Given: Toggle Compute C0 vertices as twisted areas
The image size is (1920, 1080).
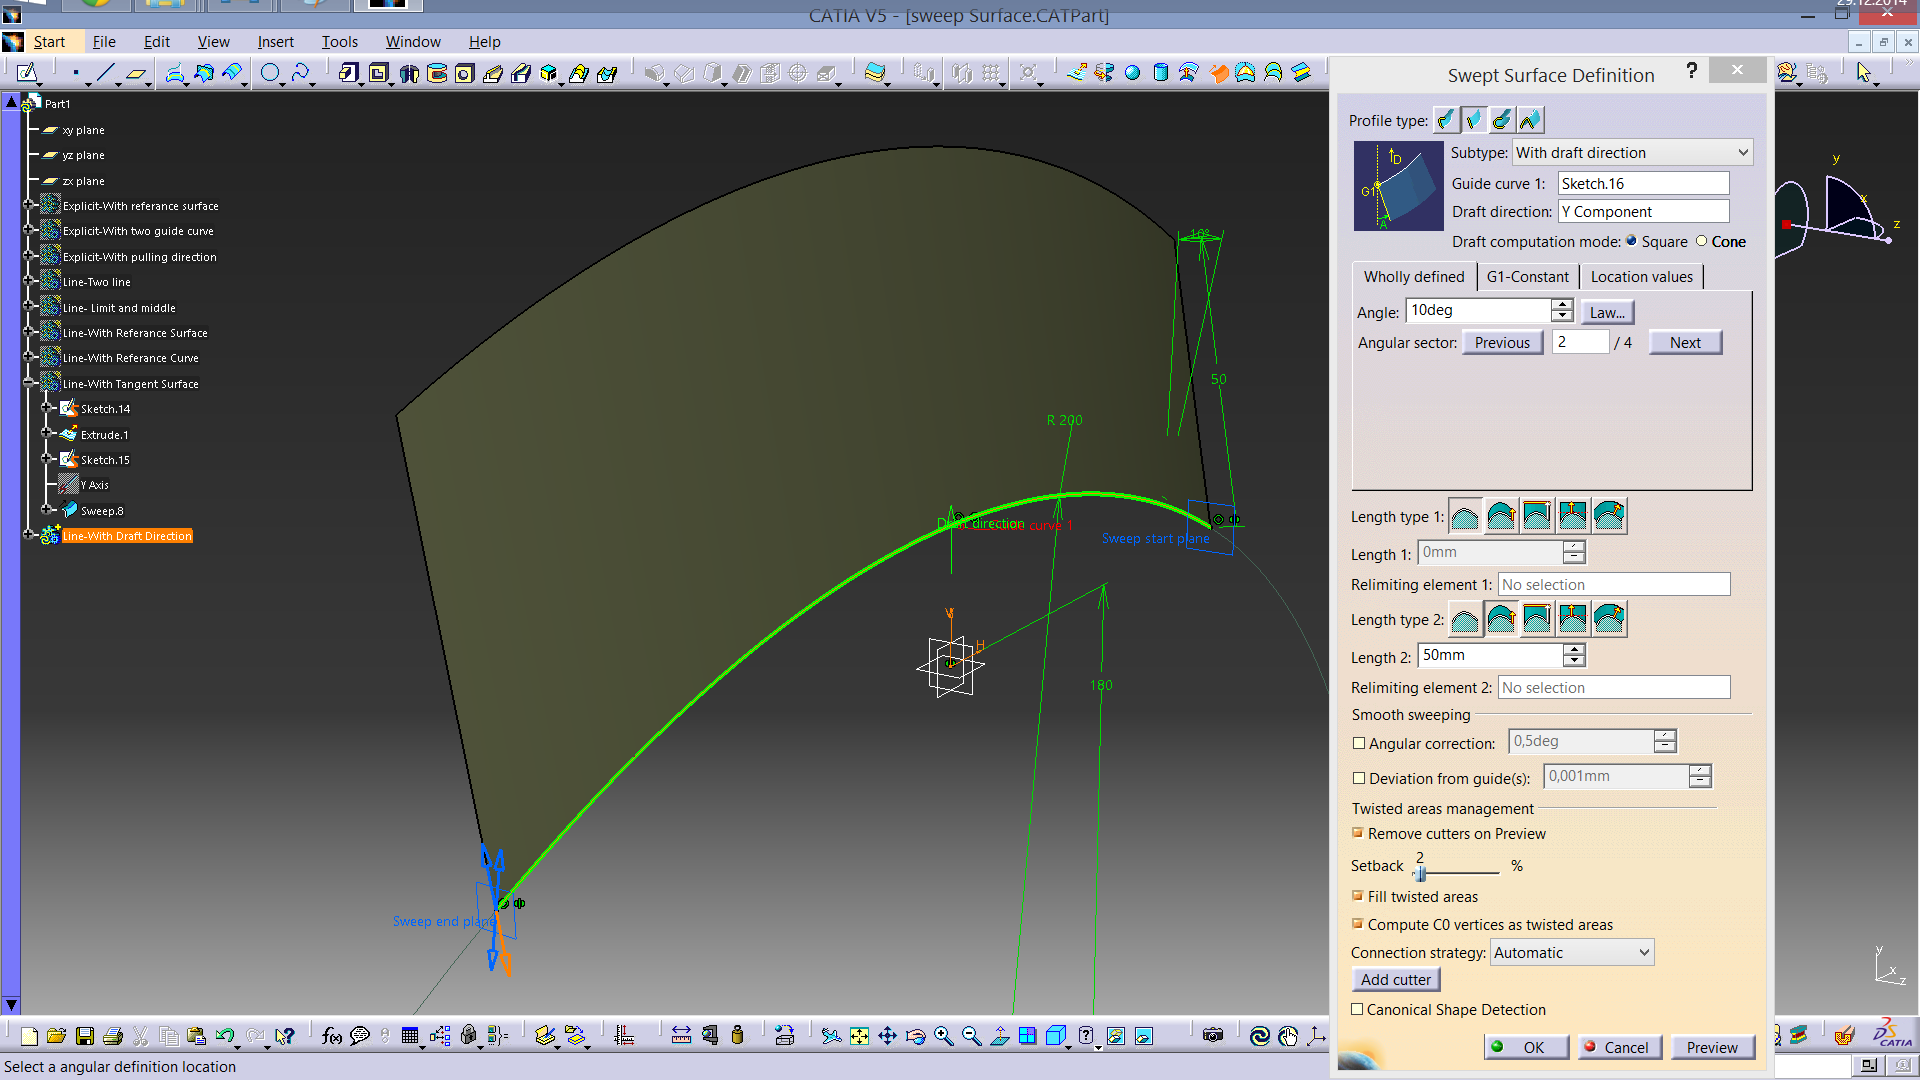Looking at the screenshot, I should pyautogui.click(x=1357, y=924).
